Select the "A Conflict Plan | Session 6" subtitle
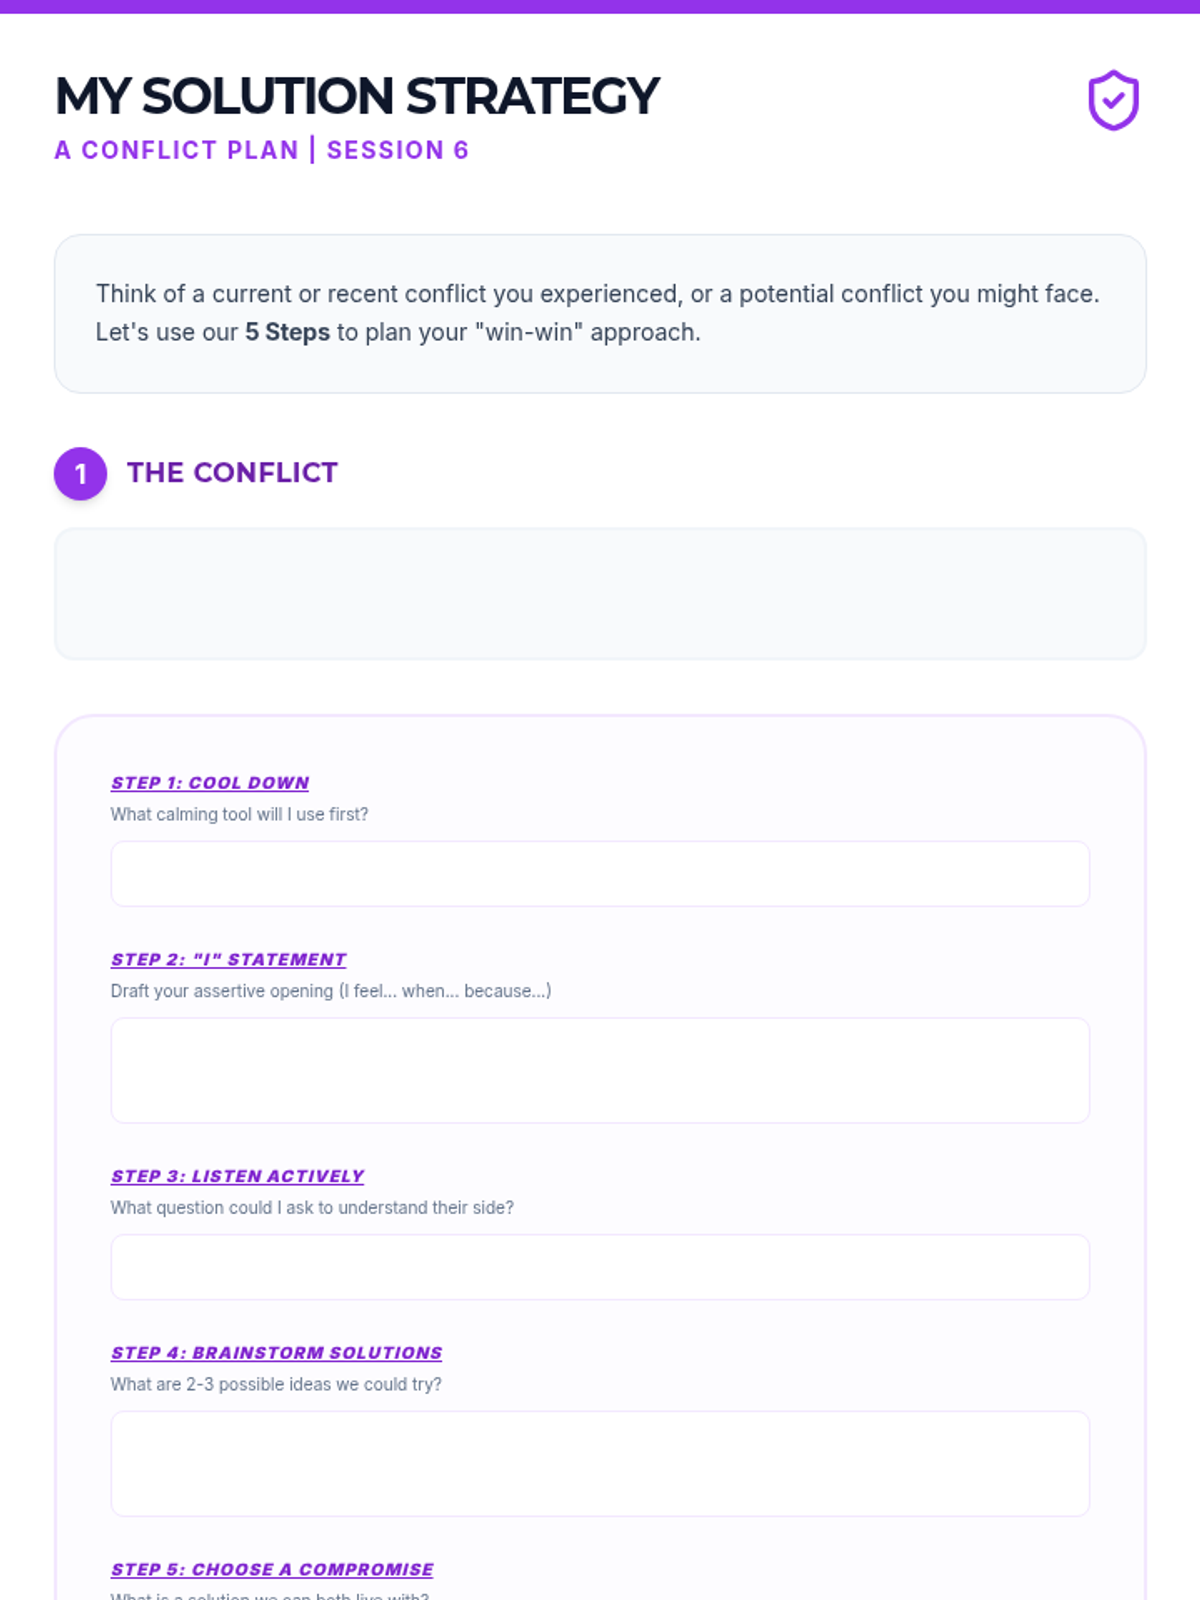 (x=261, y=150)
